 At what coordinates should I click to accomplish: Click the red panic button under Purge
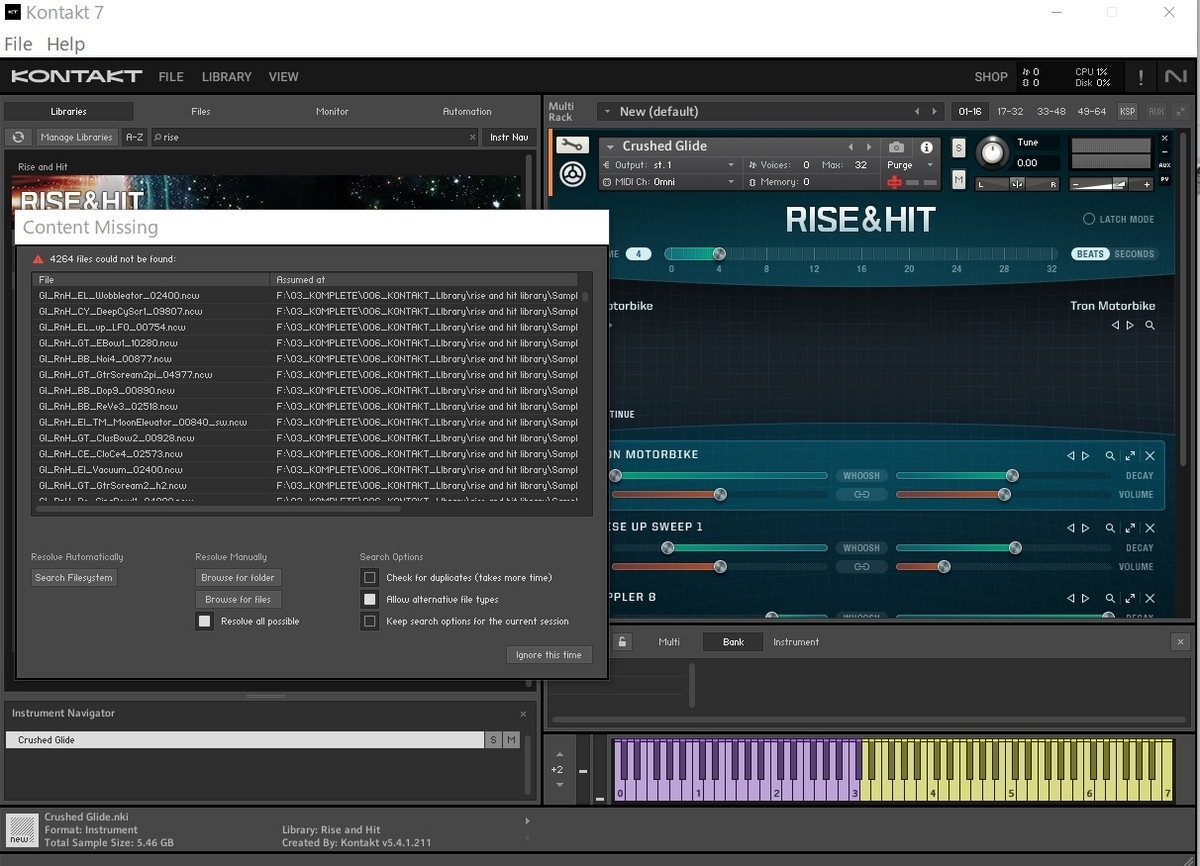[895, 182]
